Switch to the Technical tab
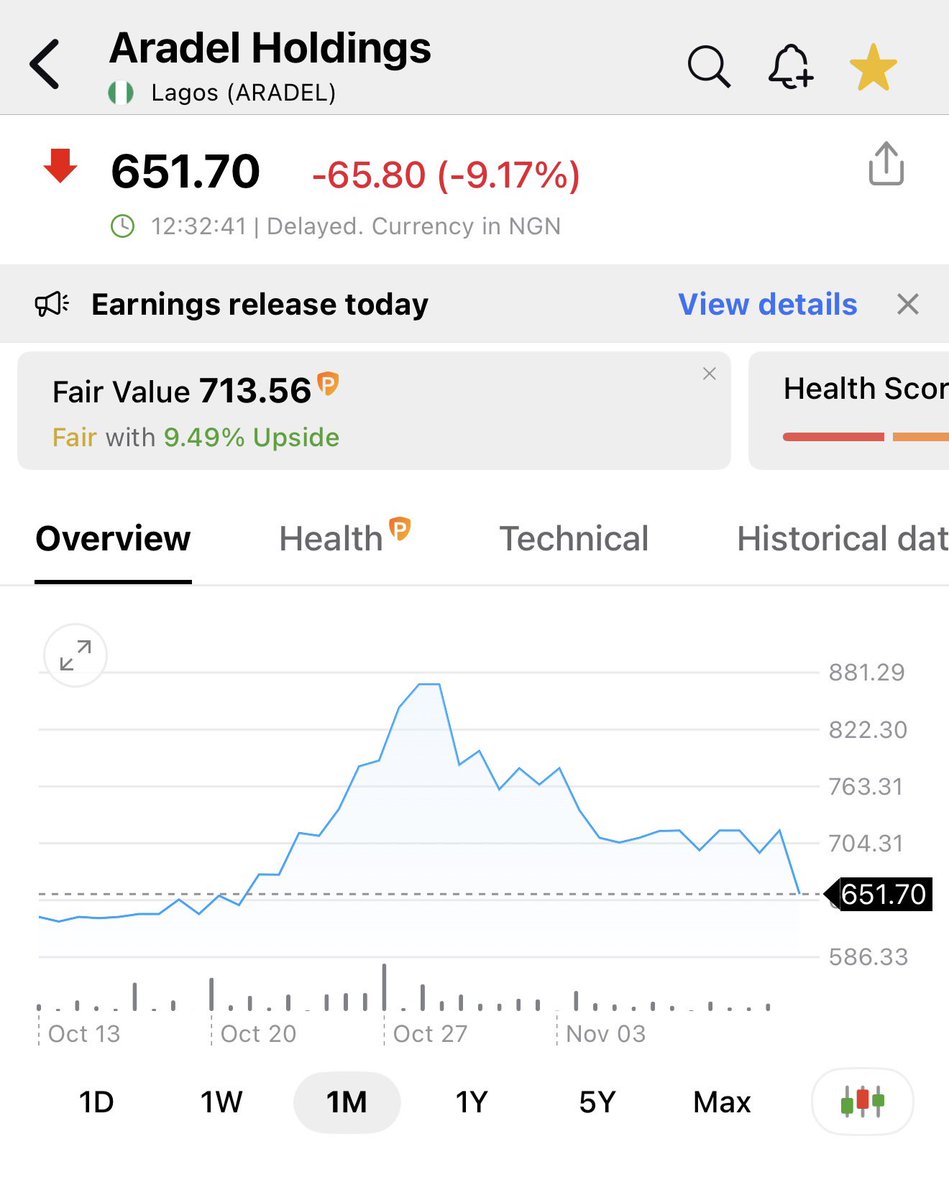Image resolution: width=949 pixels, height=1200 pixels. tap(574, 538)
